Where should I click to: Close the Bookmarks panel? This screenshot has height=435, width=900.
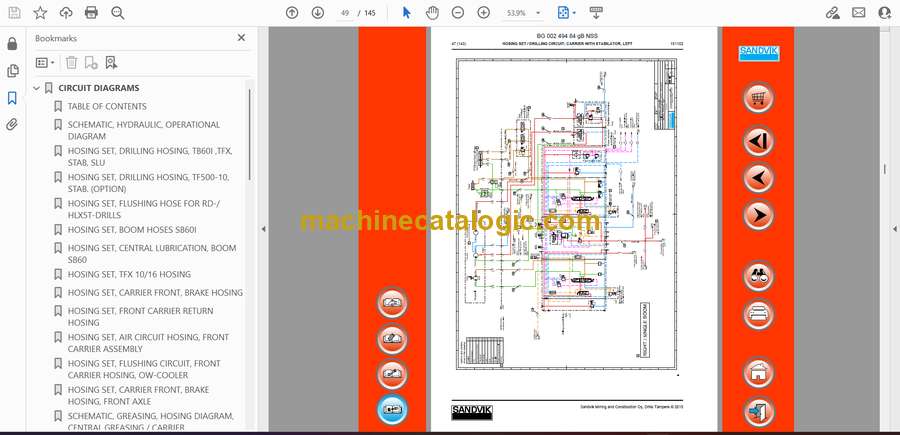(x=241, y=38)
